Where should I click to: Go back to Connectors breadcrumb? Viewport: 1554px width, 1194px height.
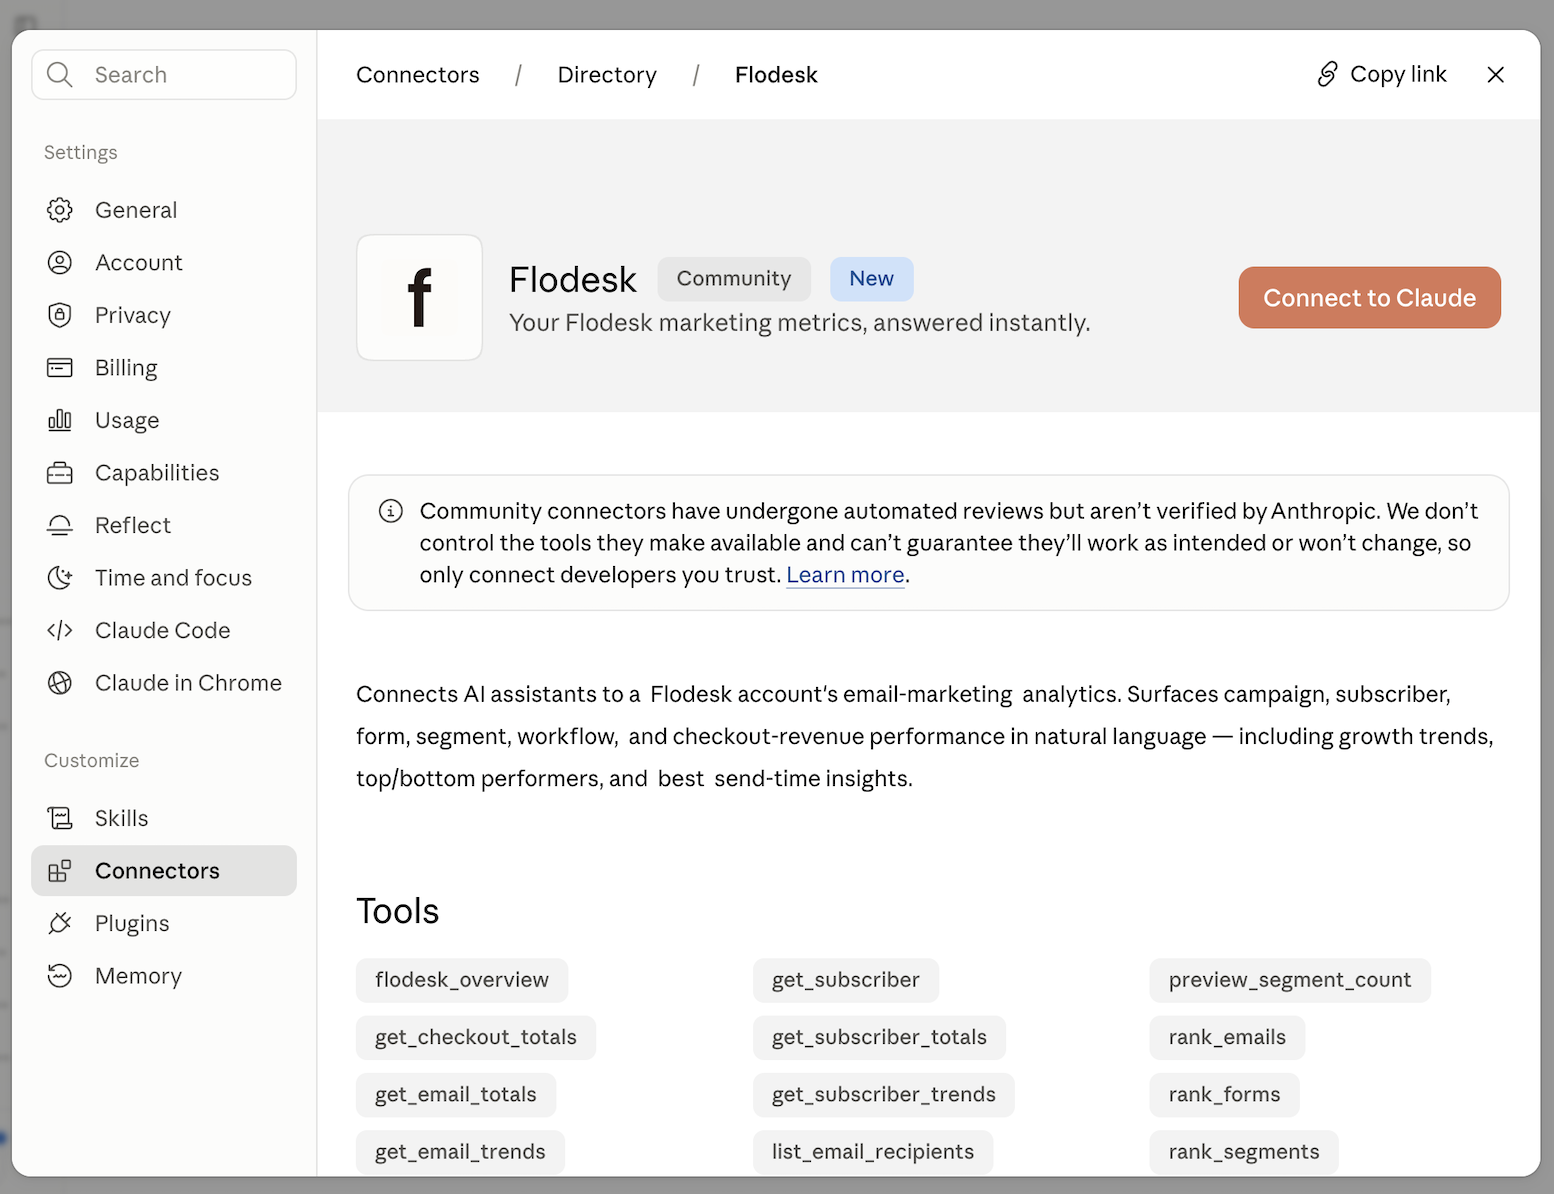pos(418,75)
